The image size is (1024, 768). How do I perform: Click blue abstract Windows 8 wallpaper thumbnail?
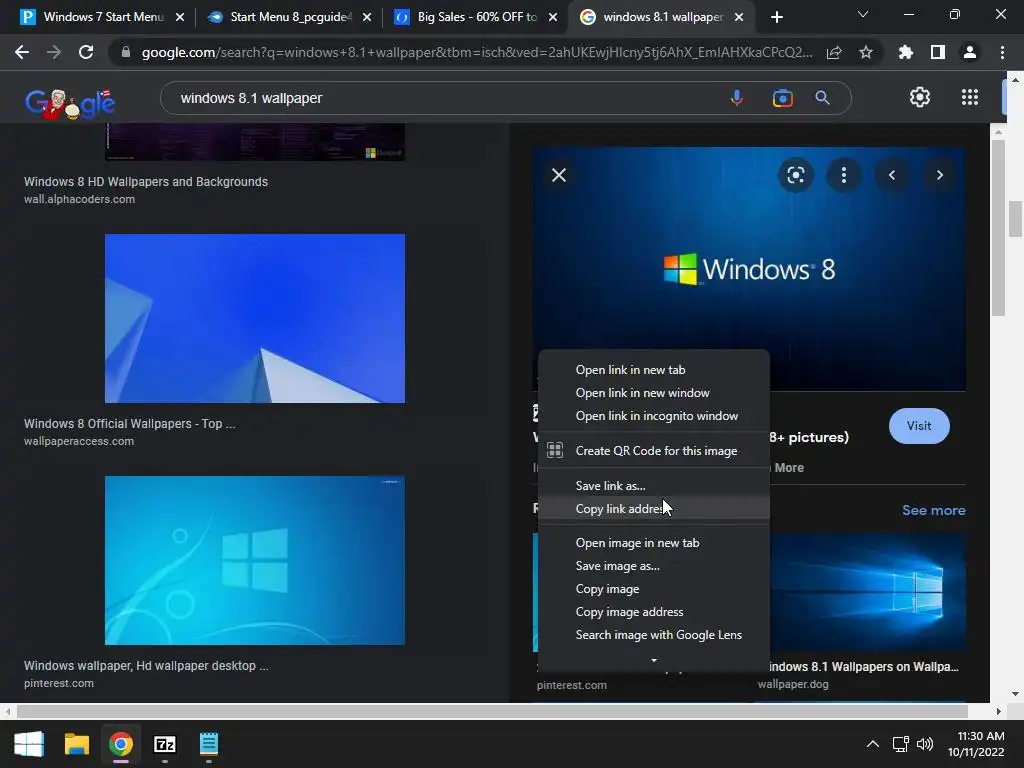coord(255,318)
